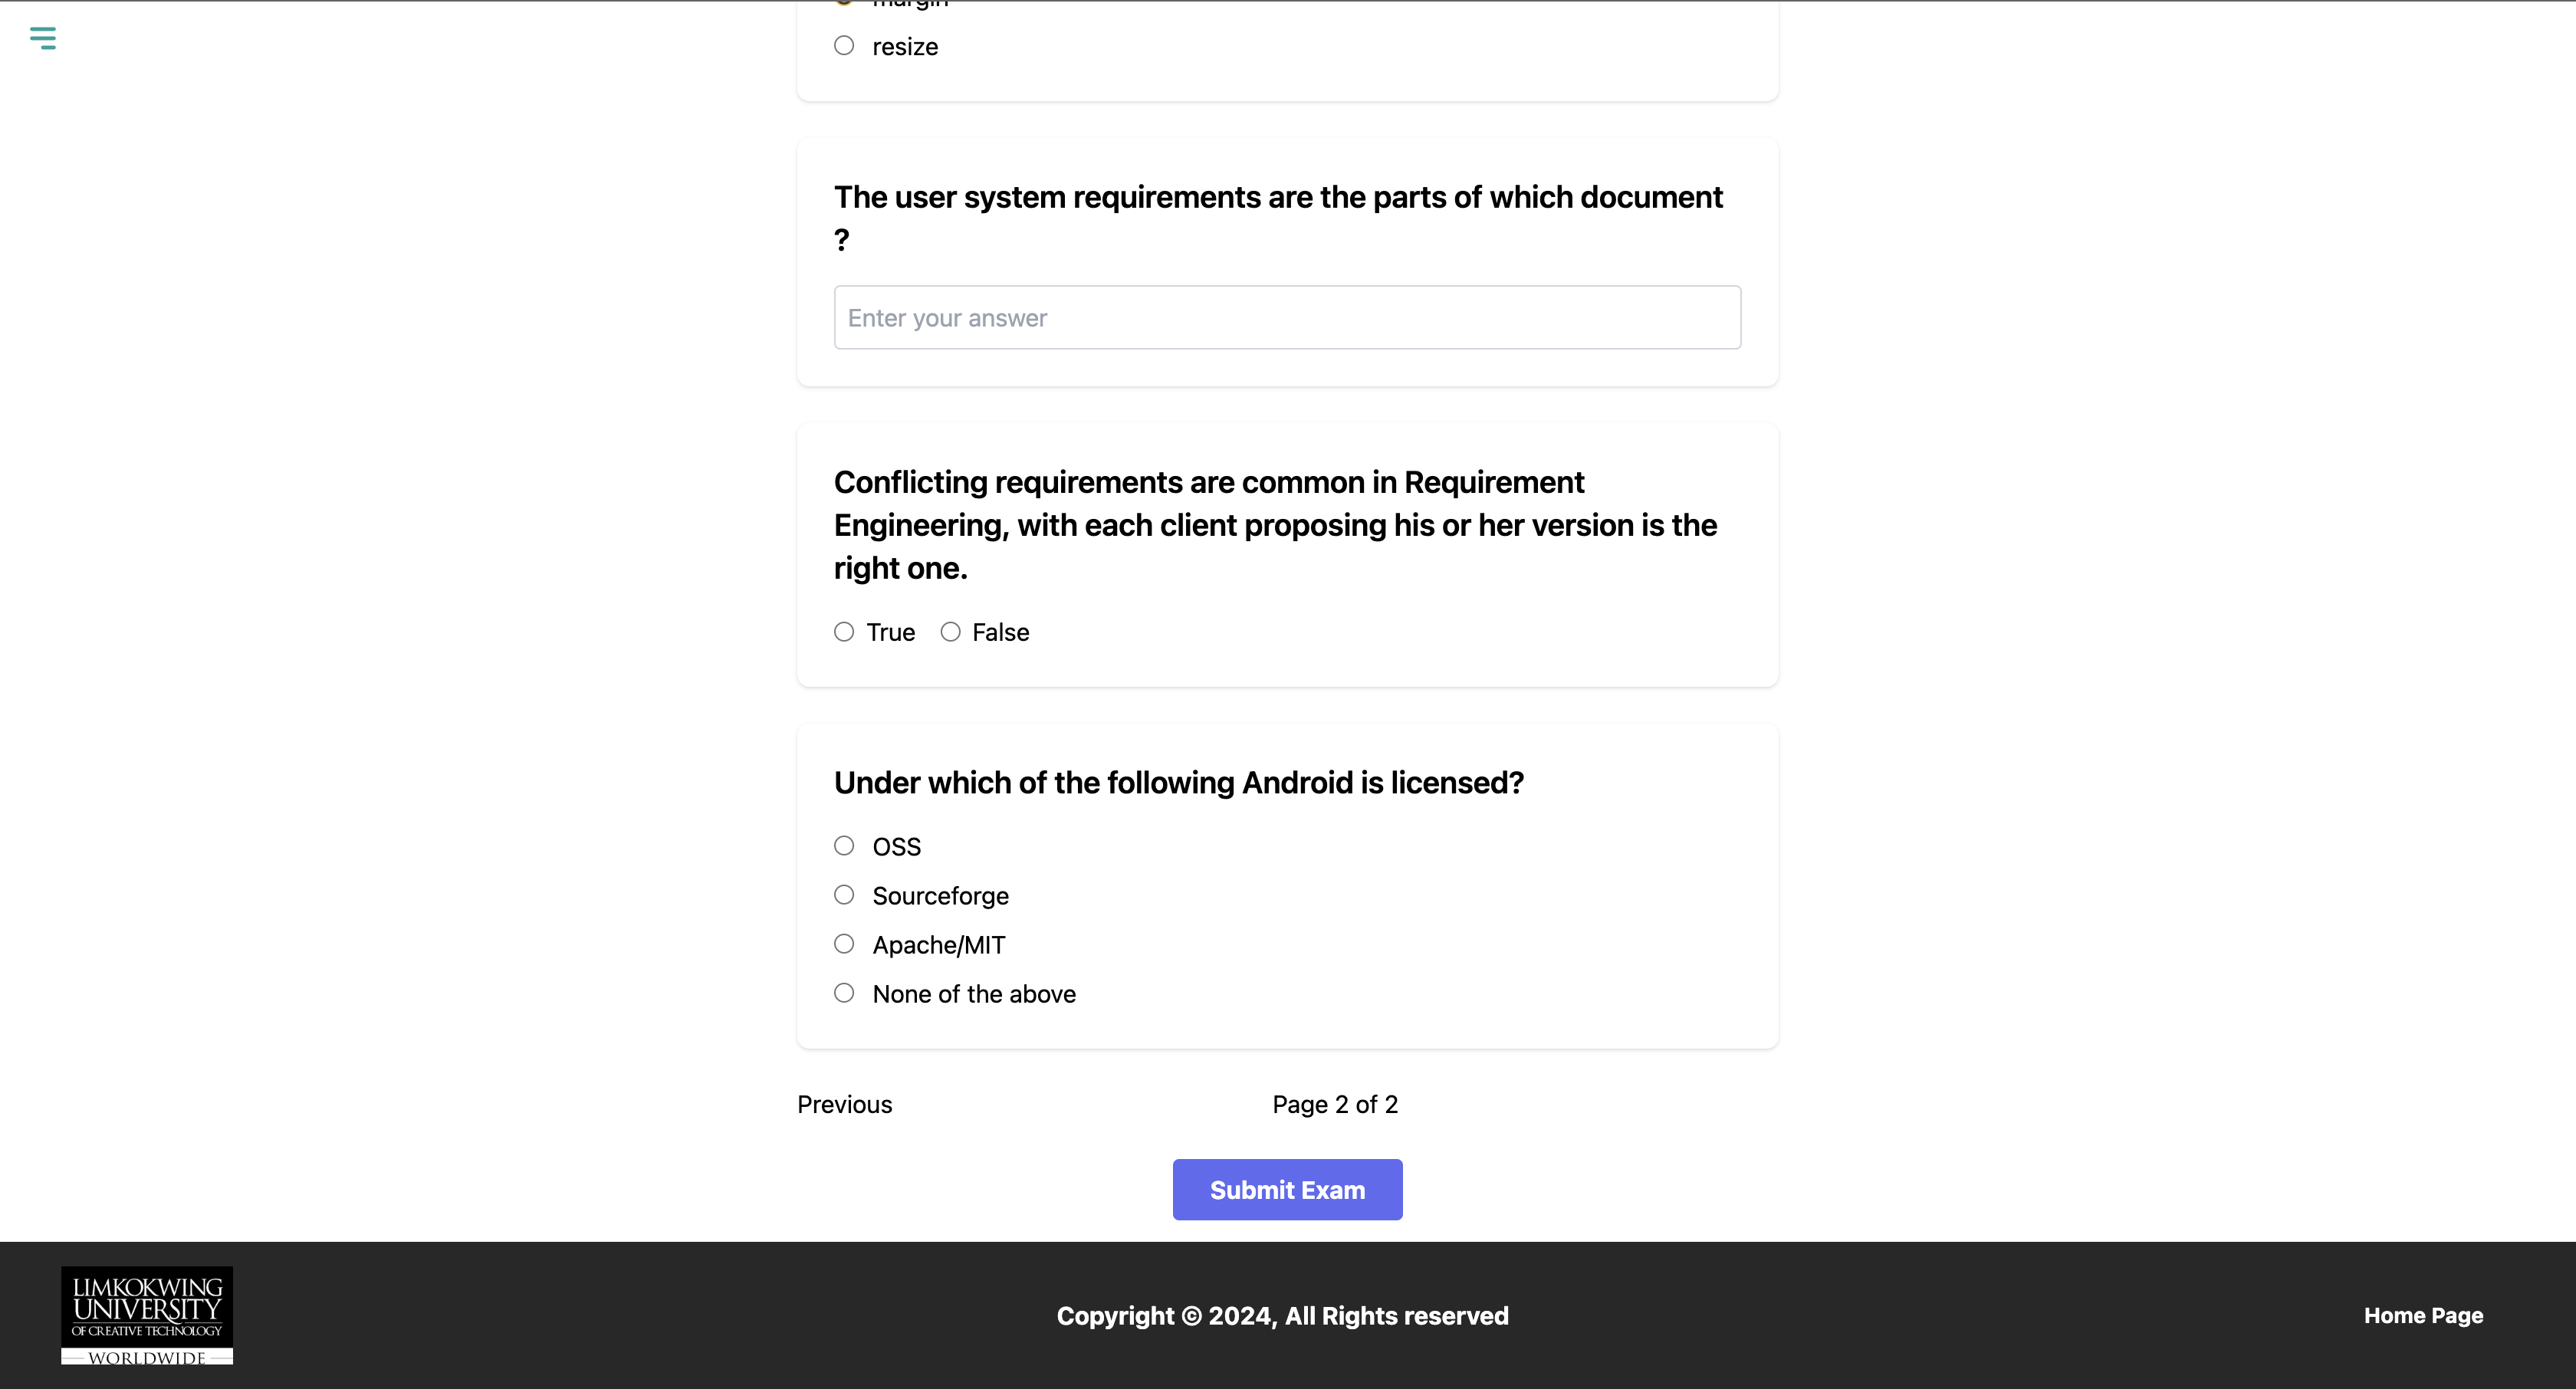This screenshot has height=1389, width=2576.
Task: Select the resize radio option
Action: point(844,46)
